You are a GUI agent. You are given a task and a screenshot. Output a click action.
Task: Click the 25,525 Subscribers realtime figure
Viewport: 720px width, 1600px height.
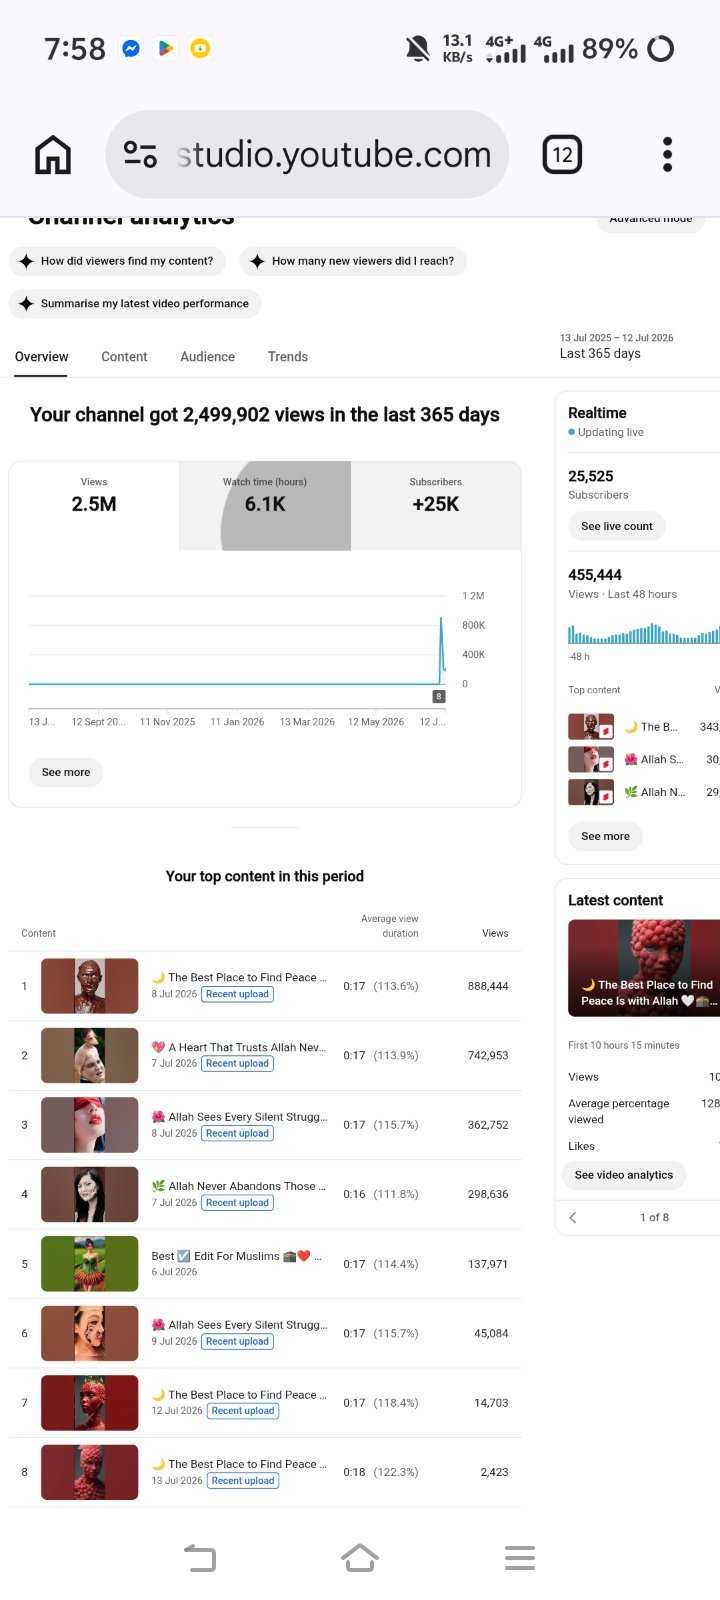click(591, 476)
